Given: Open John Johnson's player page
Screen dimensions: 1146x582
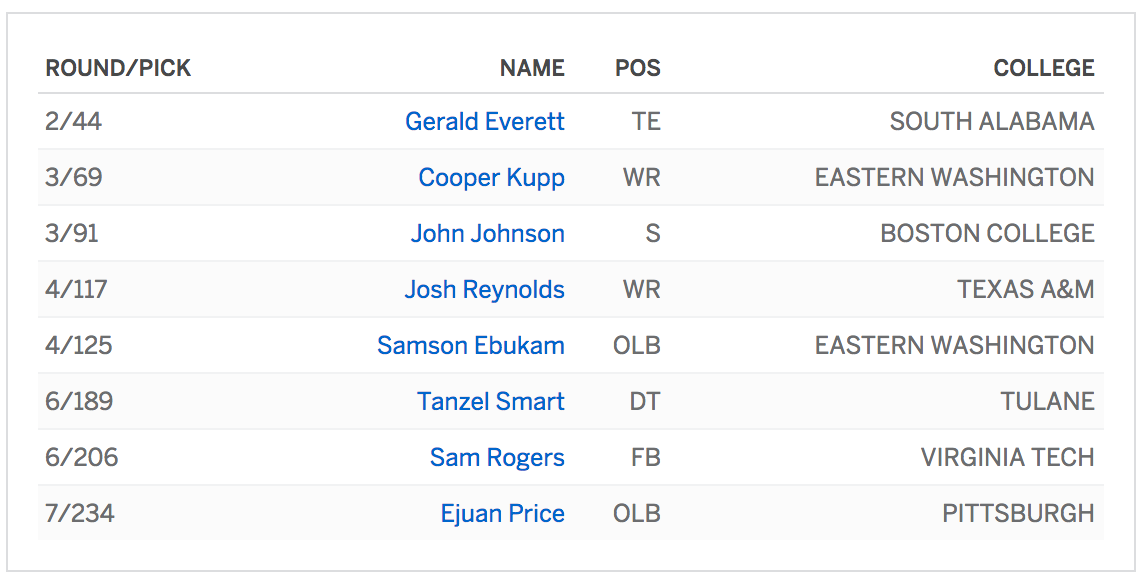Looking at the screenshot, I should coord(487,234).
